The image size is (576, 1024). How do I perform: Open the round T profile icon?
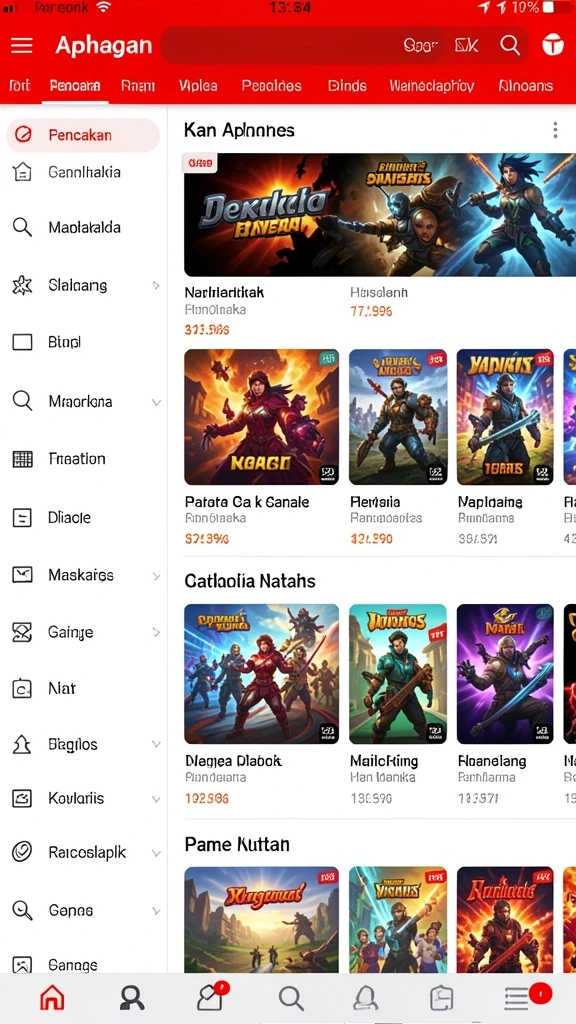coord(553,45)
